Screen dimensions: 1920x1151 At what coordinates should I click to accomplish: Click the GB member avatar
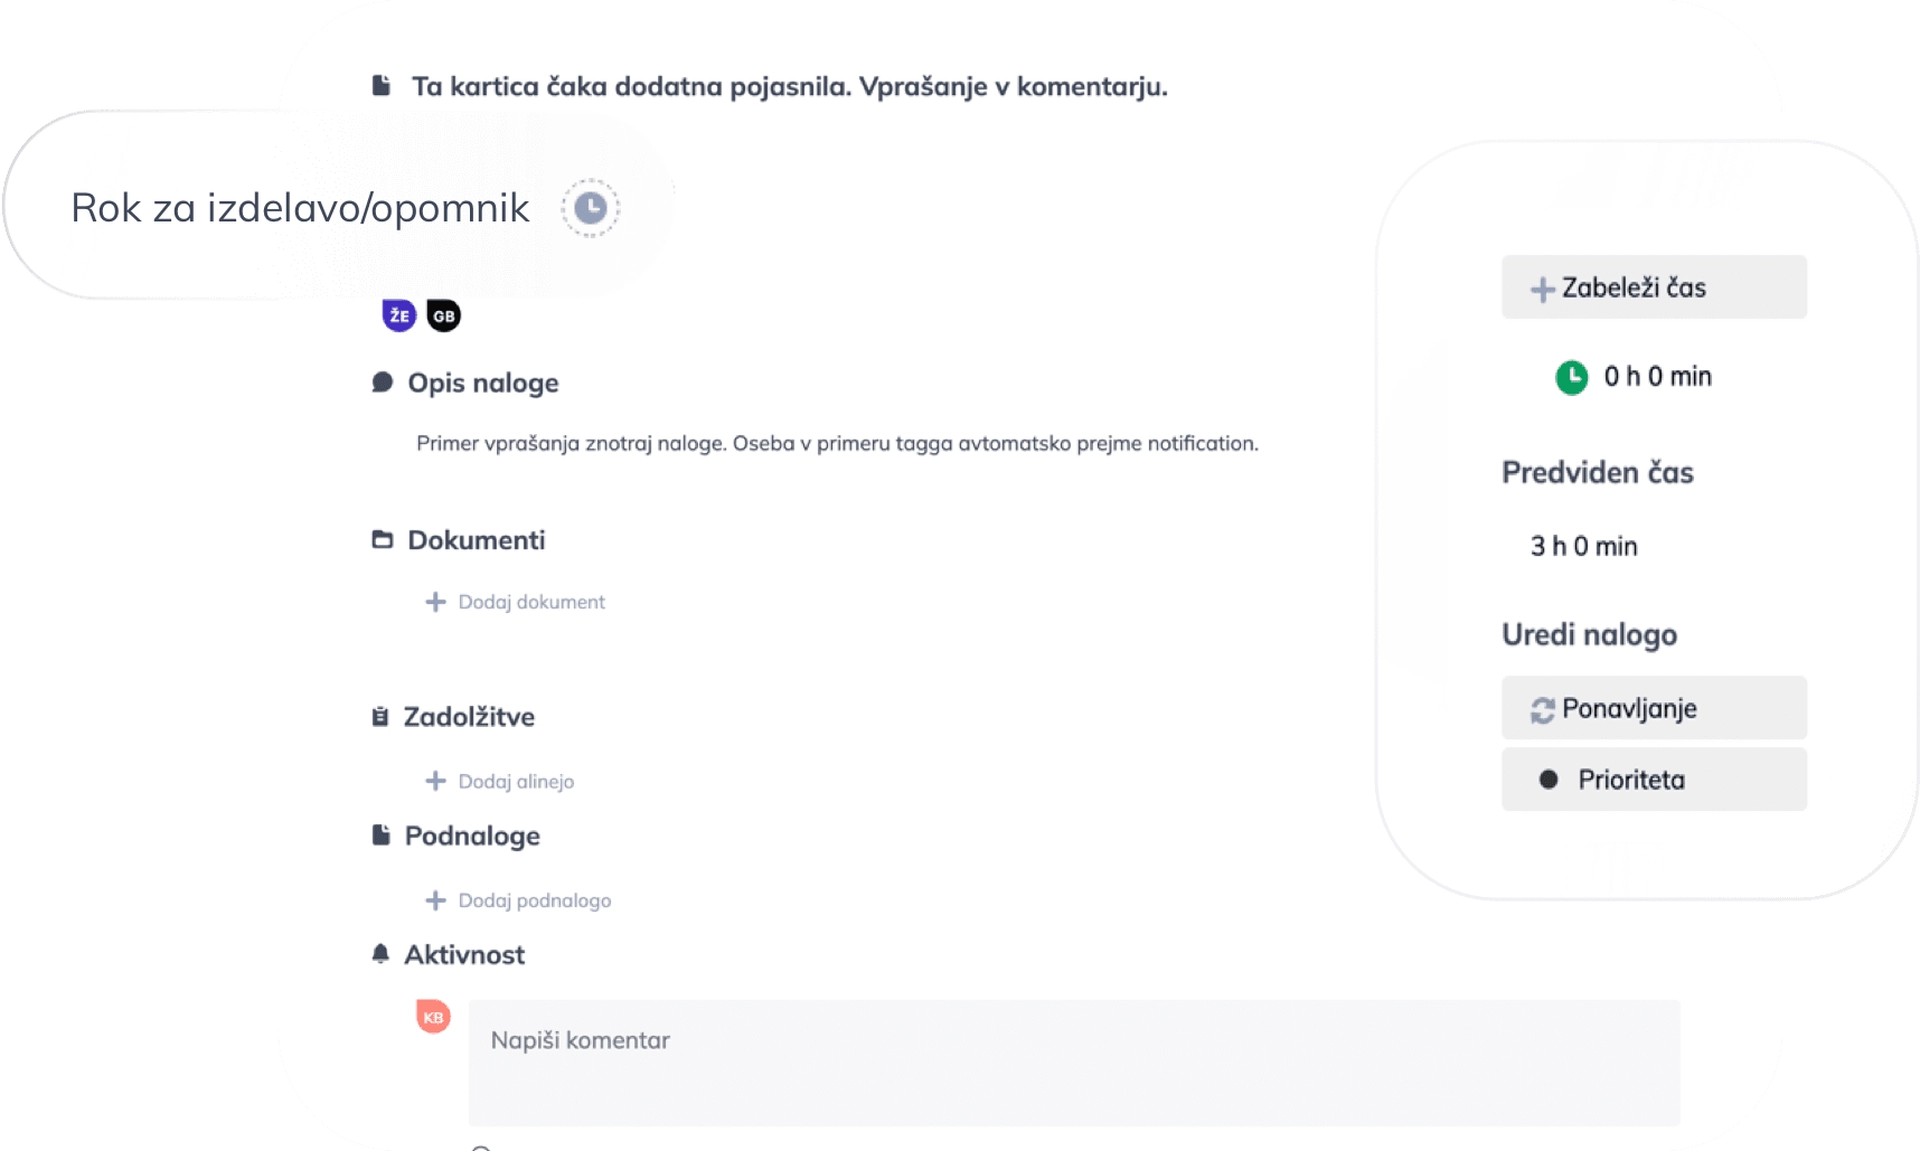coord(443,316)
